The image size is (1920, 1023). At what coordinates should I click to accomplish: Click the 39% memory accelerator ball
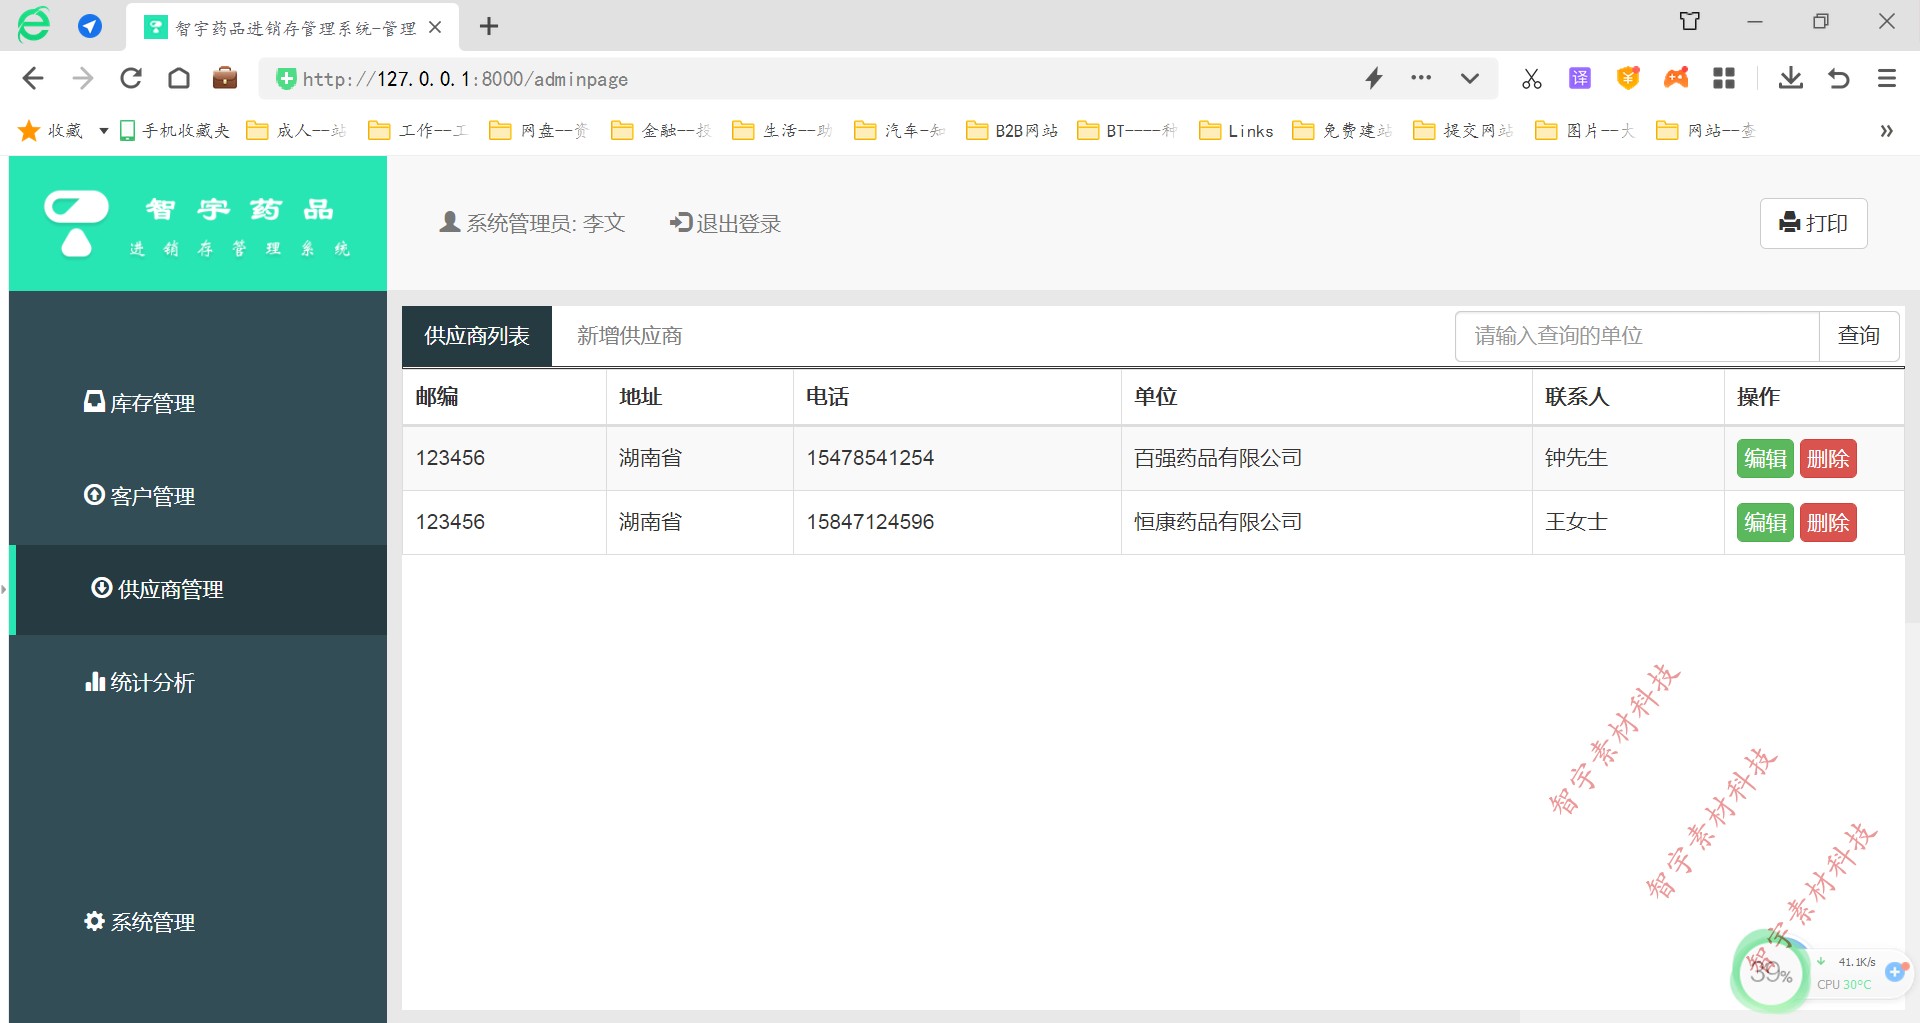point(1770,970)
